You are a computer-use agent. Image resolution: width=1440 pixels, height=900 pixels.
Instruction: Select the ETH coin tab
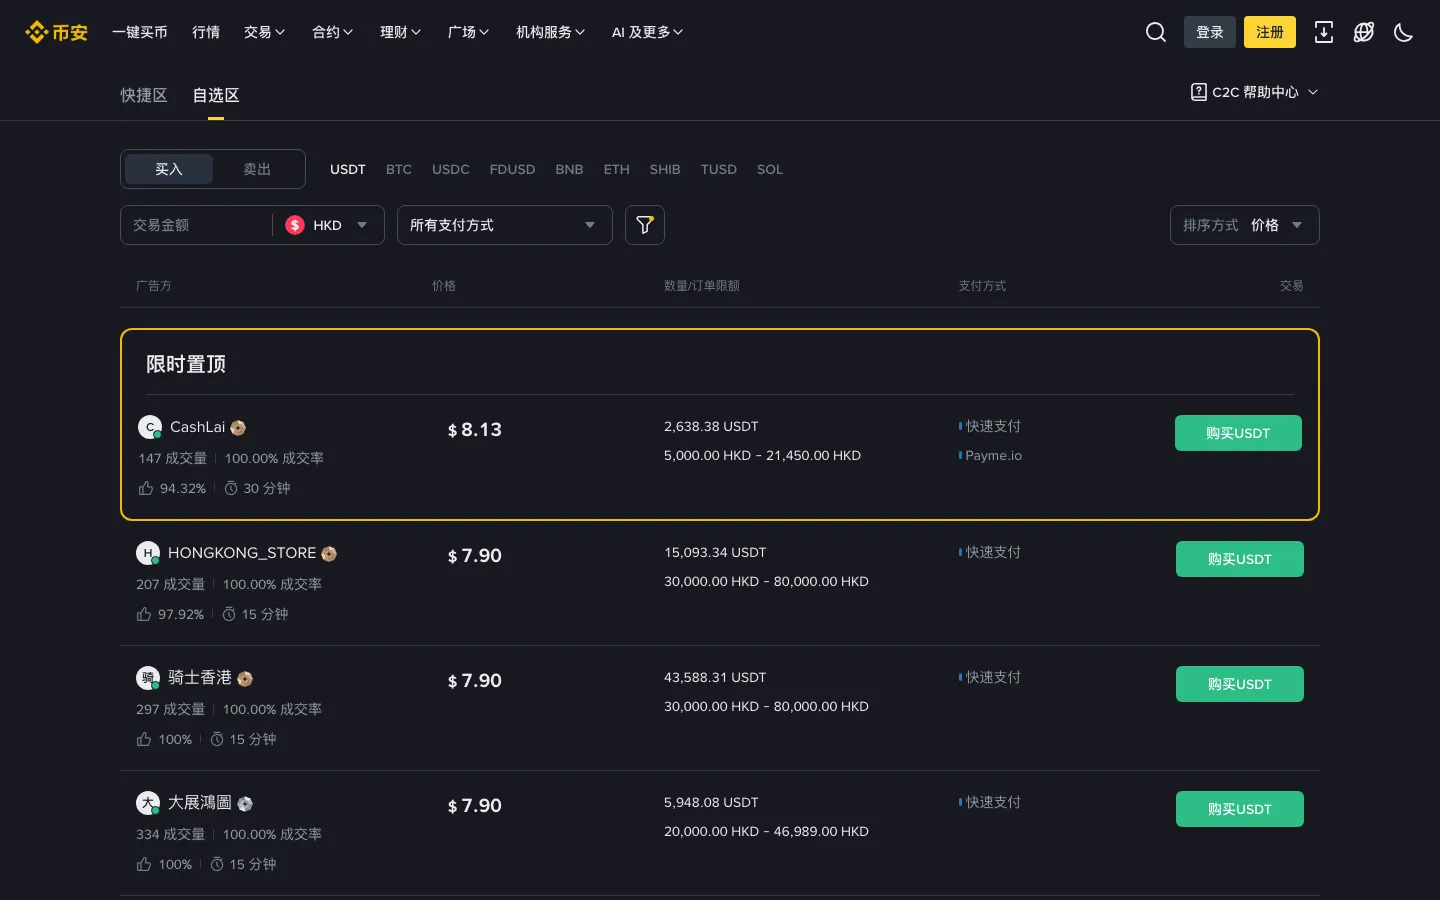click(x=617, y=169)
